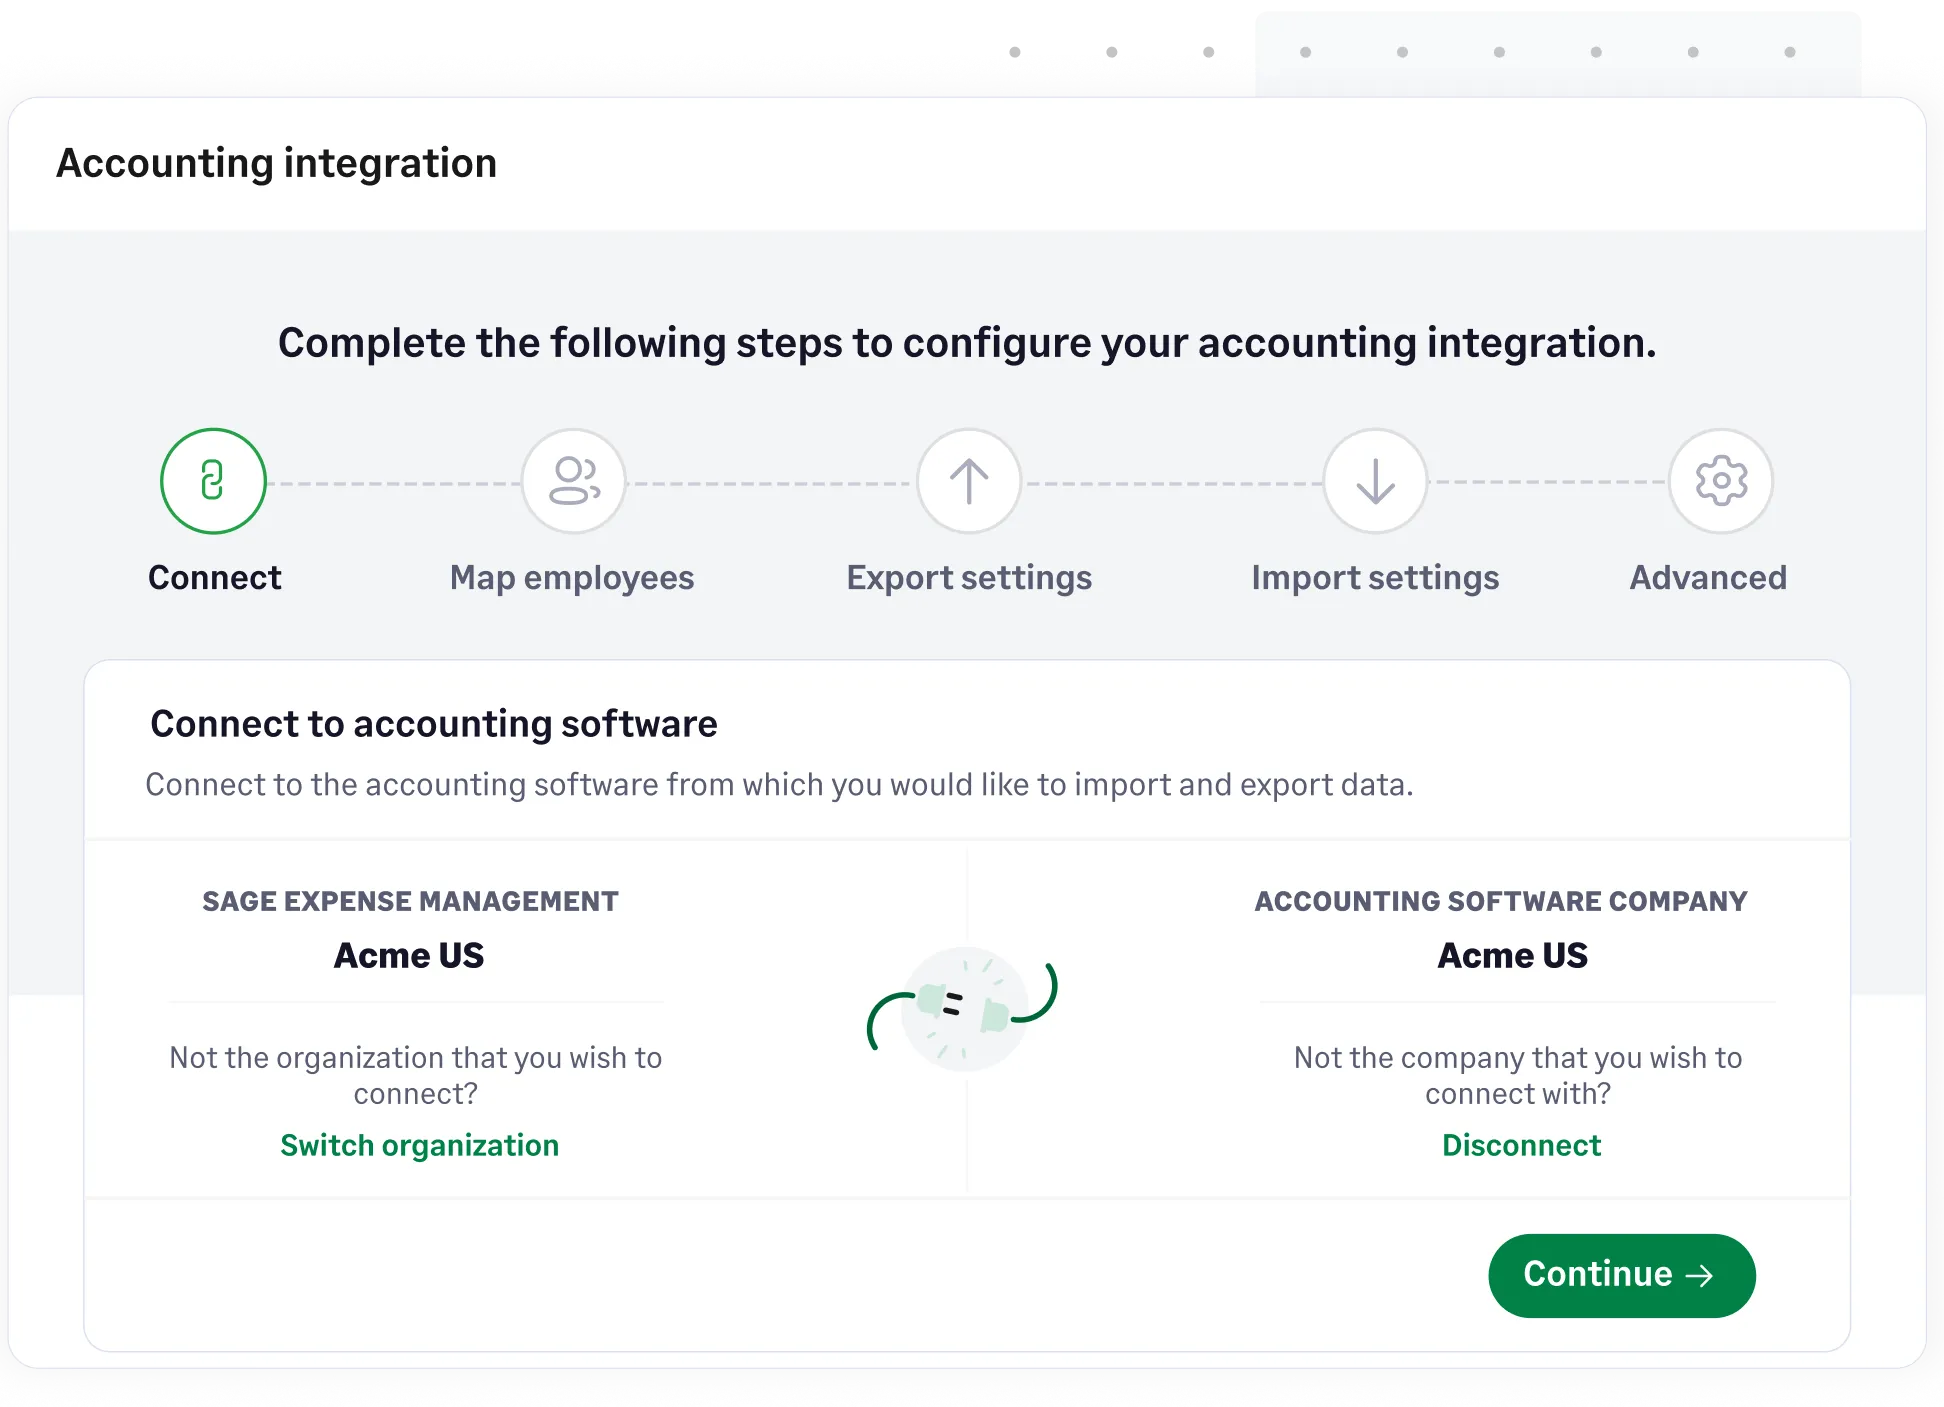
Task: Go to the Advanced step
Action: point(1707,577)
